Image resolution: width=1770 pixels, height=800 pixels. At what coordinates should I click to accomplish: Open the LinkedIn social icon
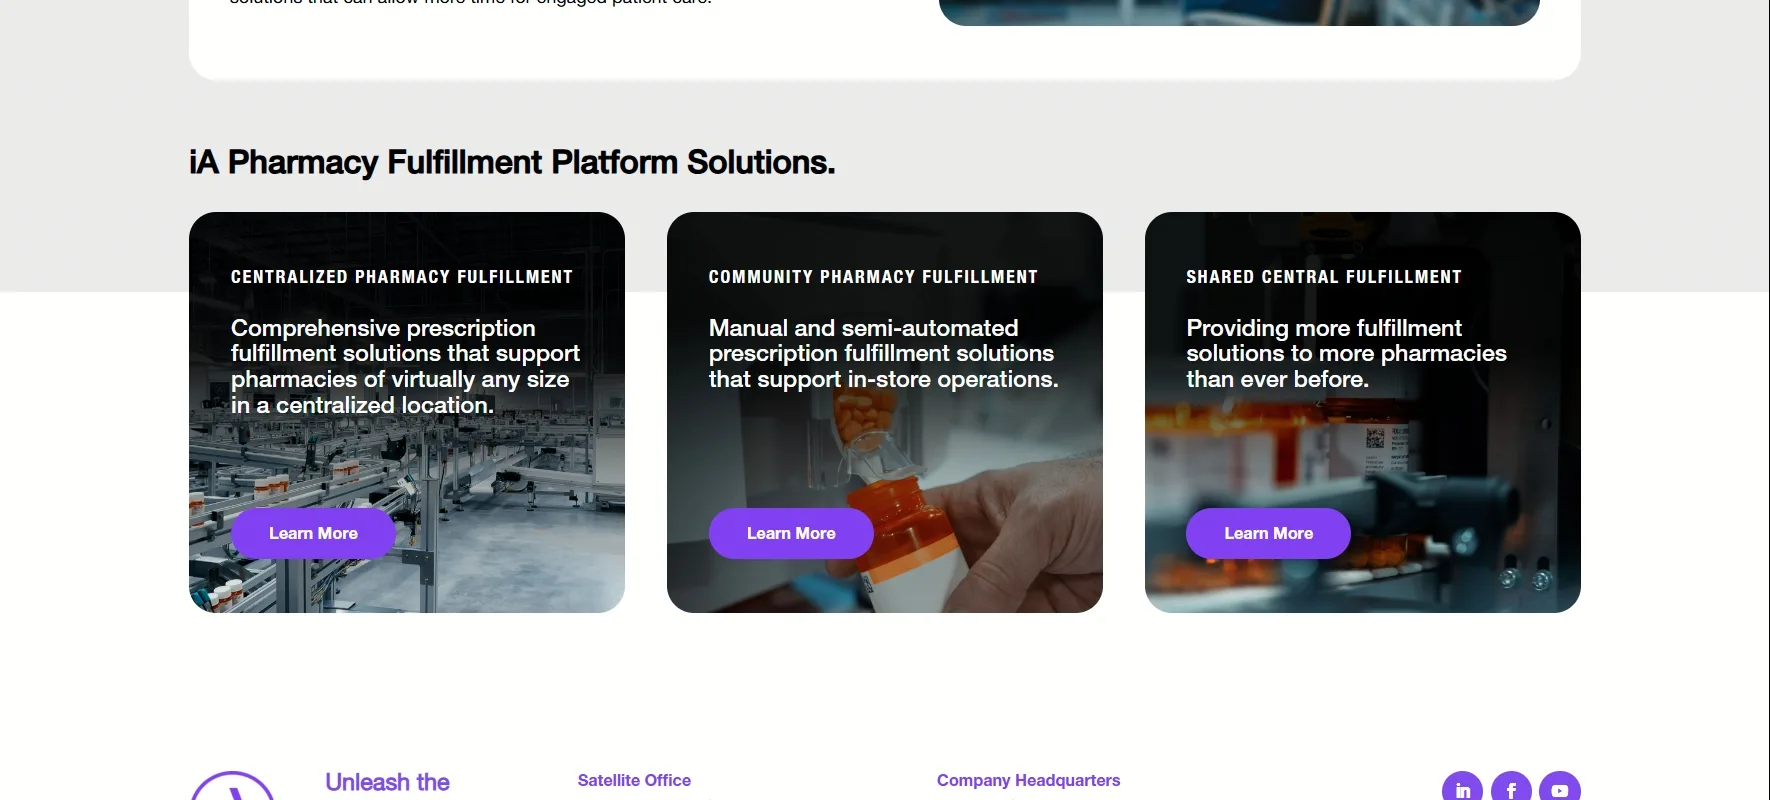(x=1462, y=787)
